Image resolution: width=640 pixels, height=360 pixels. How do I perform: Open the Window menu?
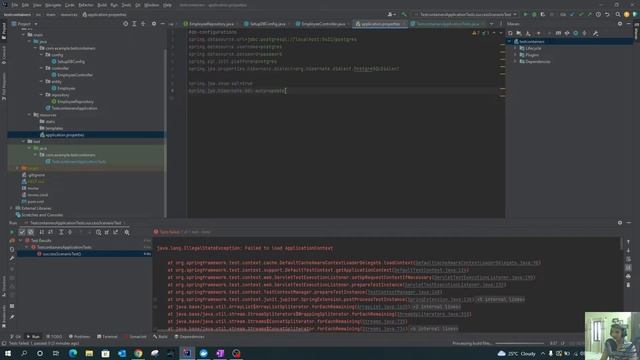[x=151, y=5]
